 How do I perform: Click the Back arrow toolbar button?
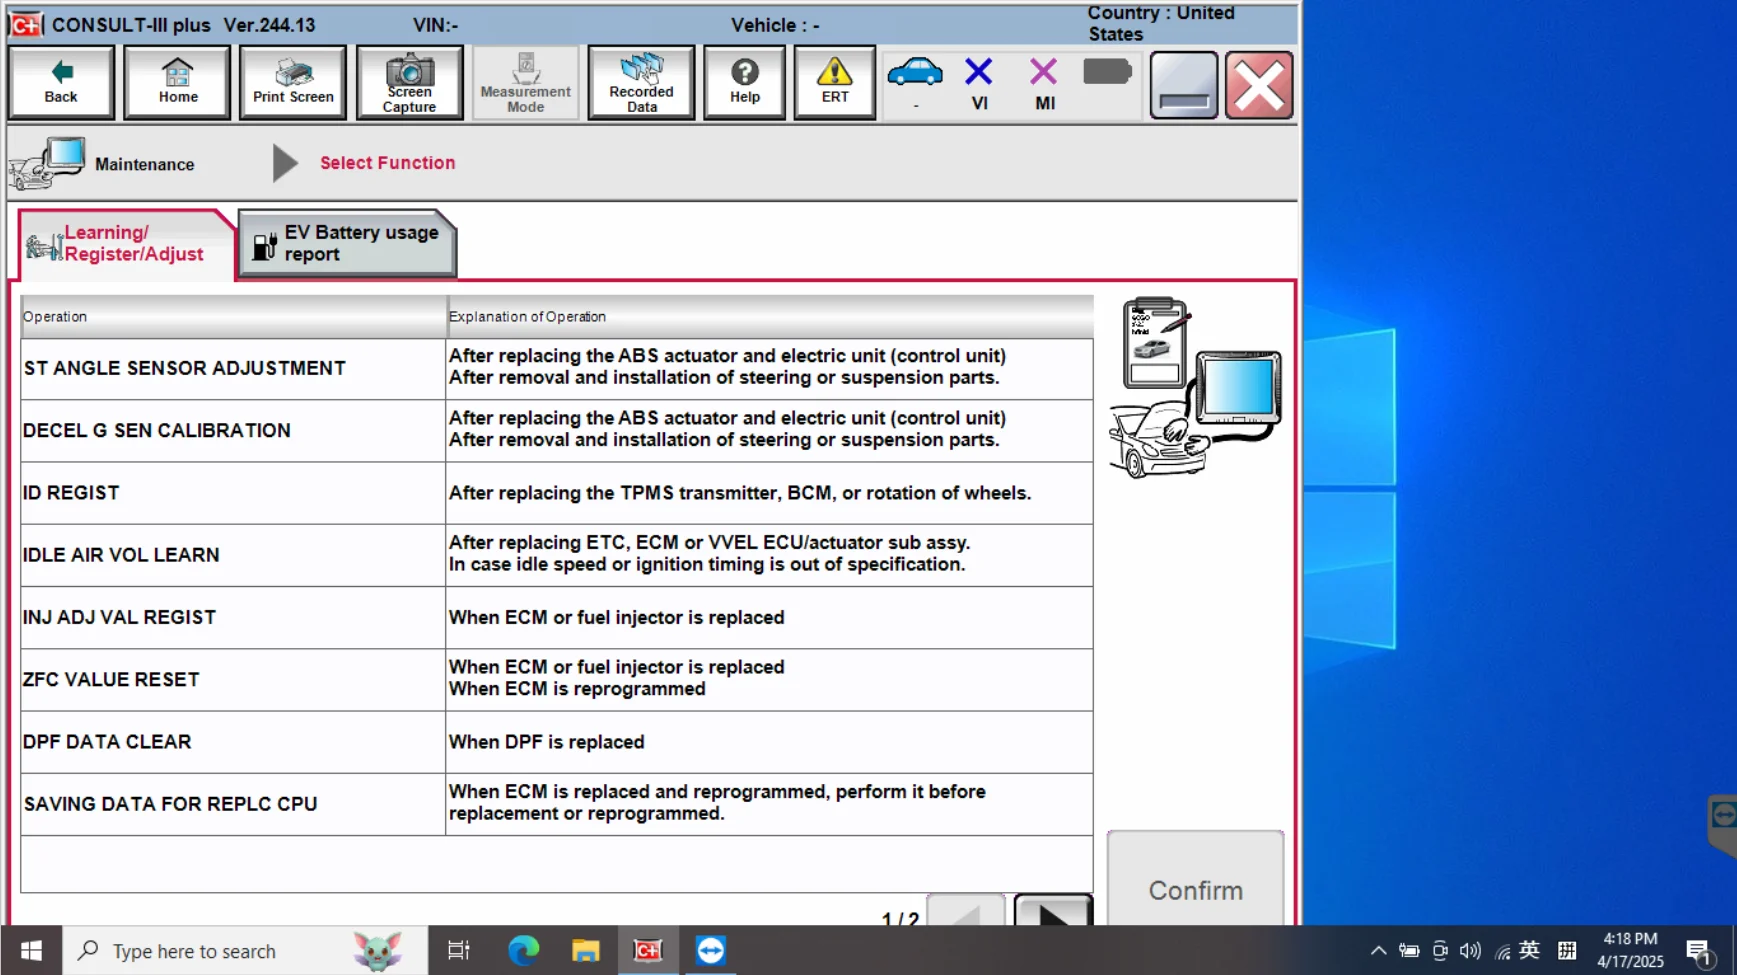[x=61, y=82]
